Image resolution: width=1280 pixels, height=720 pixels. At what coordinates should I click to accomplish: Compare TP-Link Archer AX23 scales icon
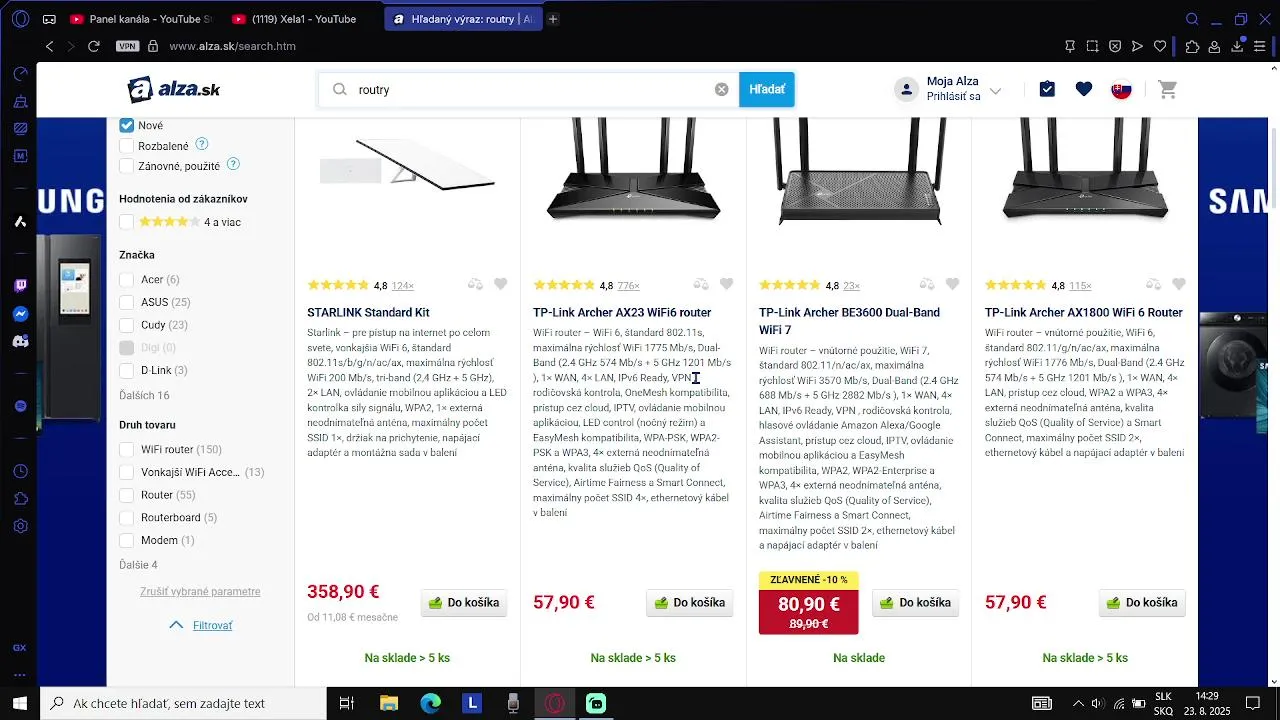702,285
